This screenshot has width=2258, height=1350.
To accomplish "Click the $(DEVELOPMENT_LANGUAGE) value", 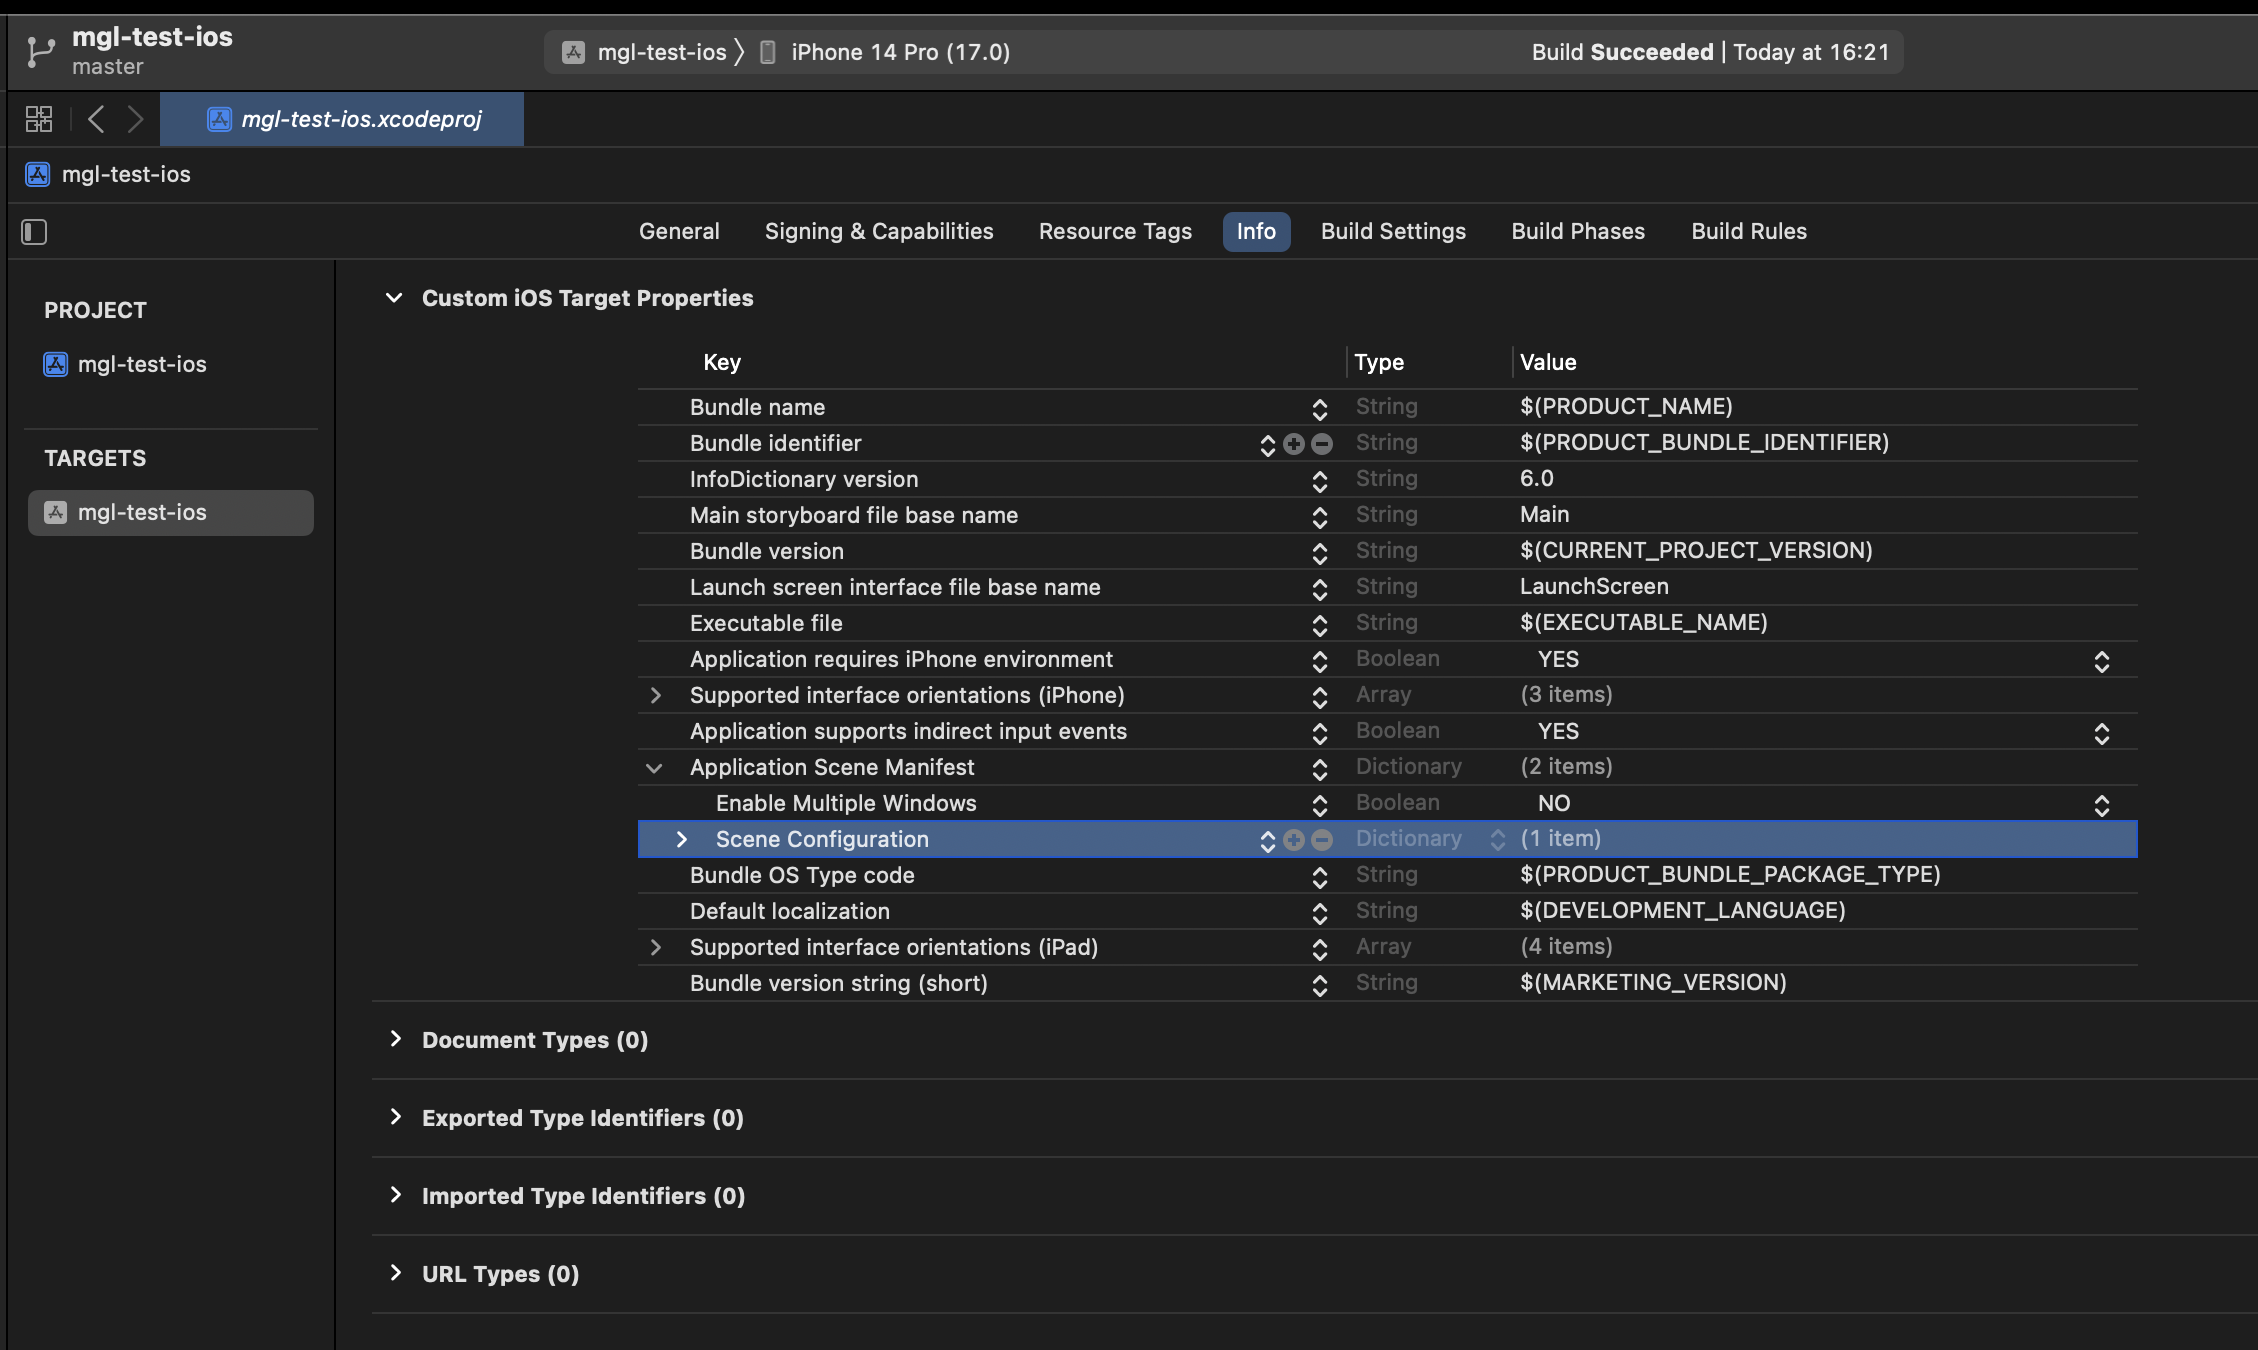I will [1682, 910].
